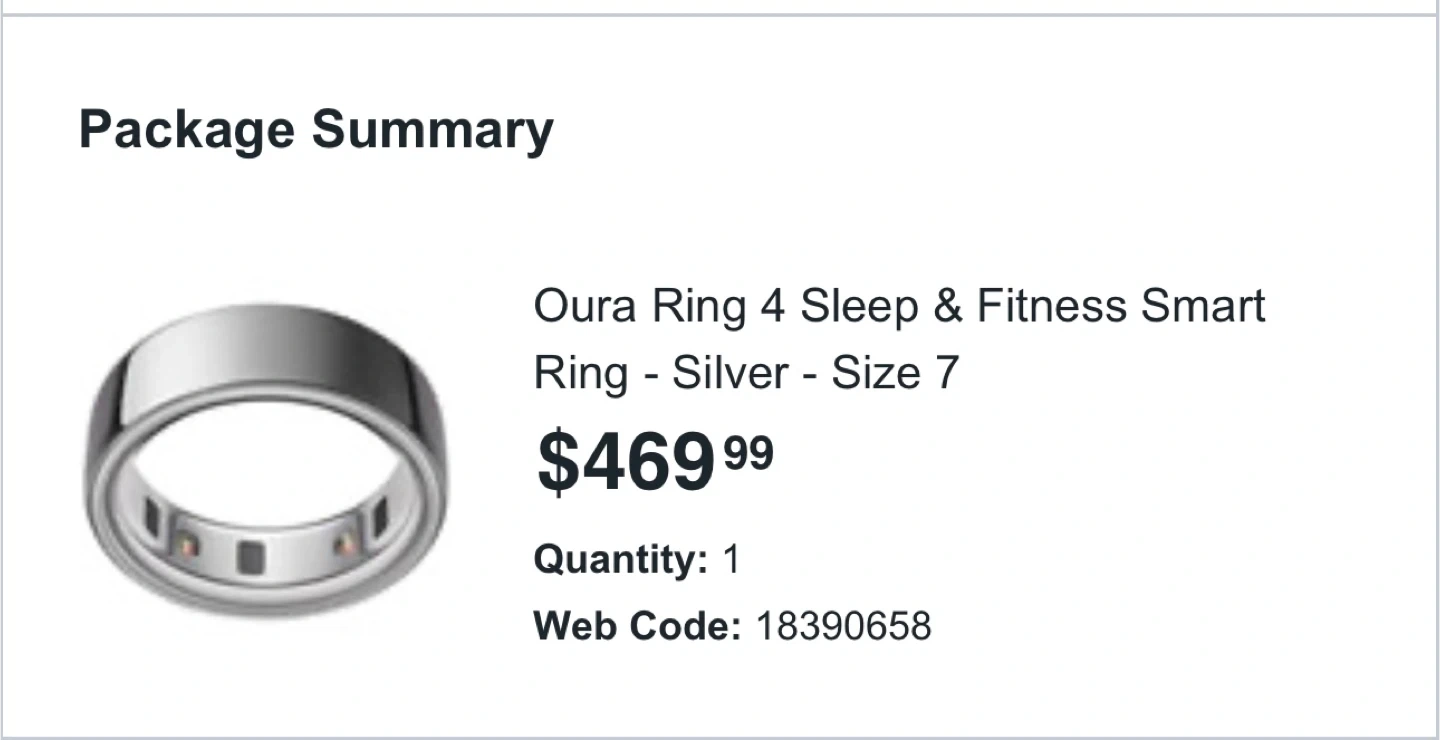
Task: Click the word Package in the heading
Action: (x=187, y=131)
